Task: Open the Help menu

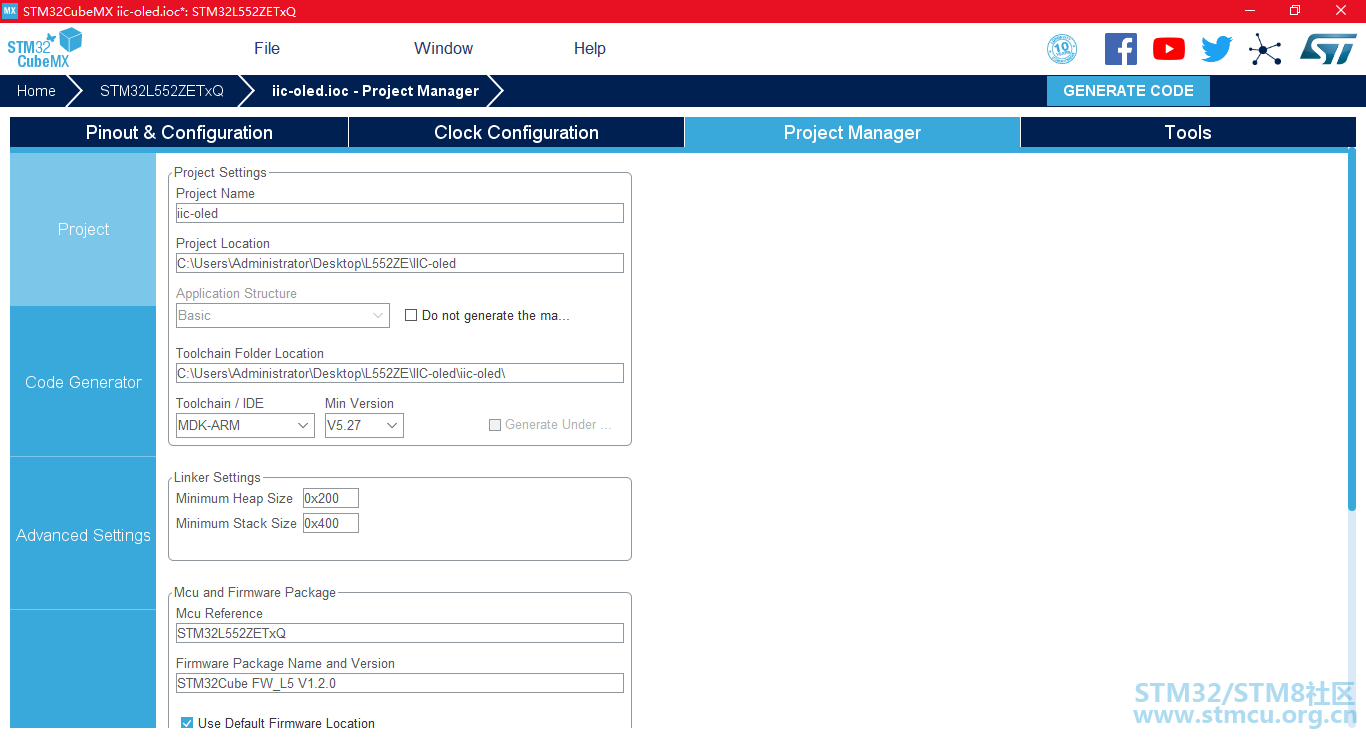Action: [590, 48]
